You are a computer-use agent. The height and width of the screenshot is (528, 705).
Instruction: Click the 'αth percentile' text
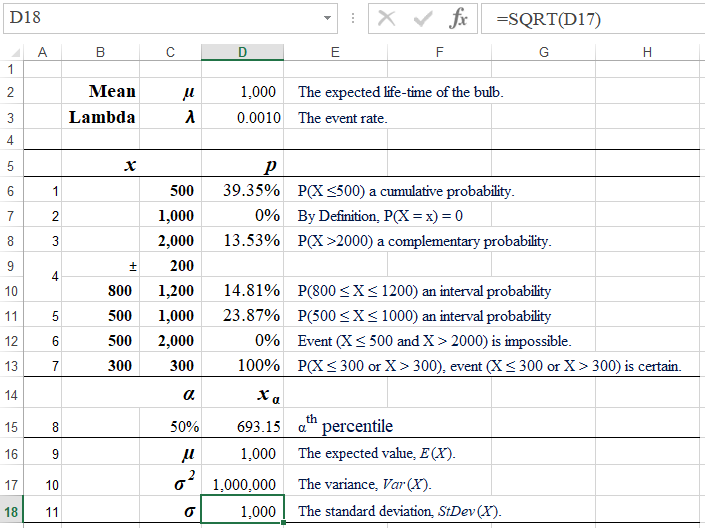(345, 425)
